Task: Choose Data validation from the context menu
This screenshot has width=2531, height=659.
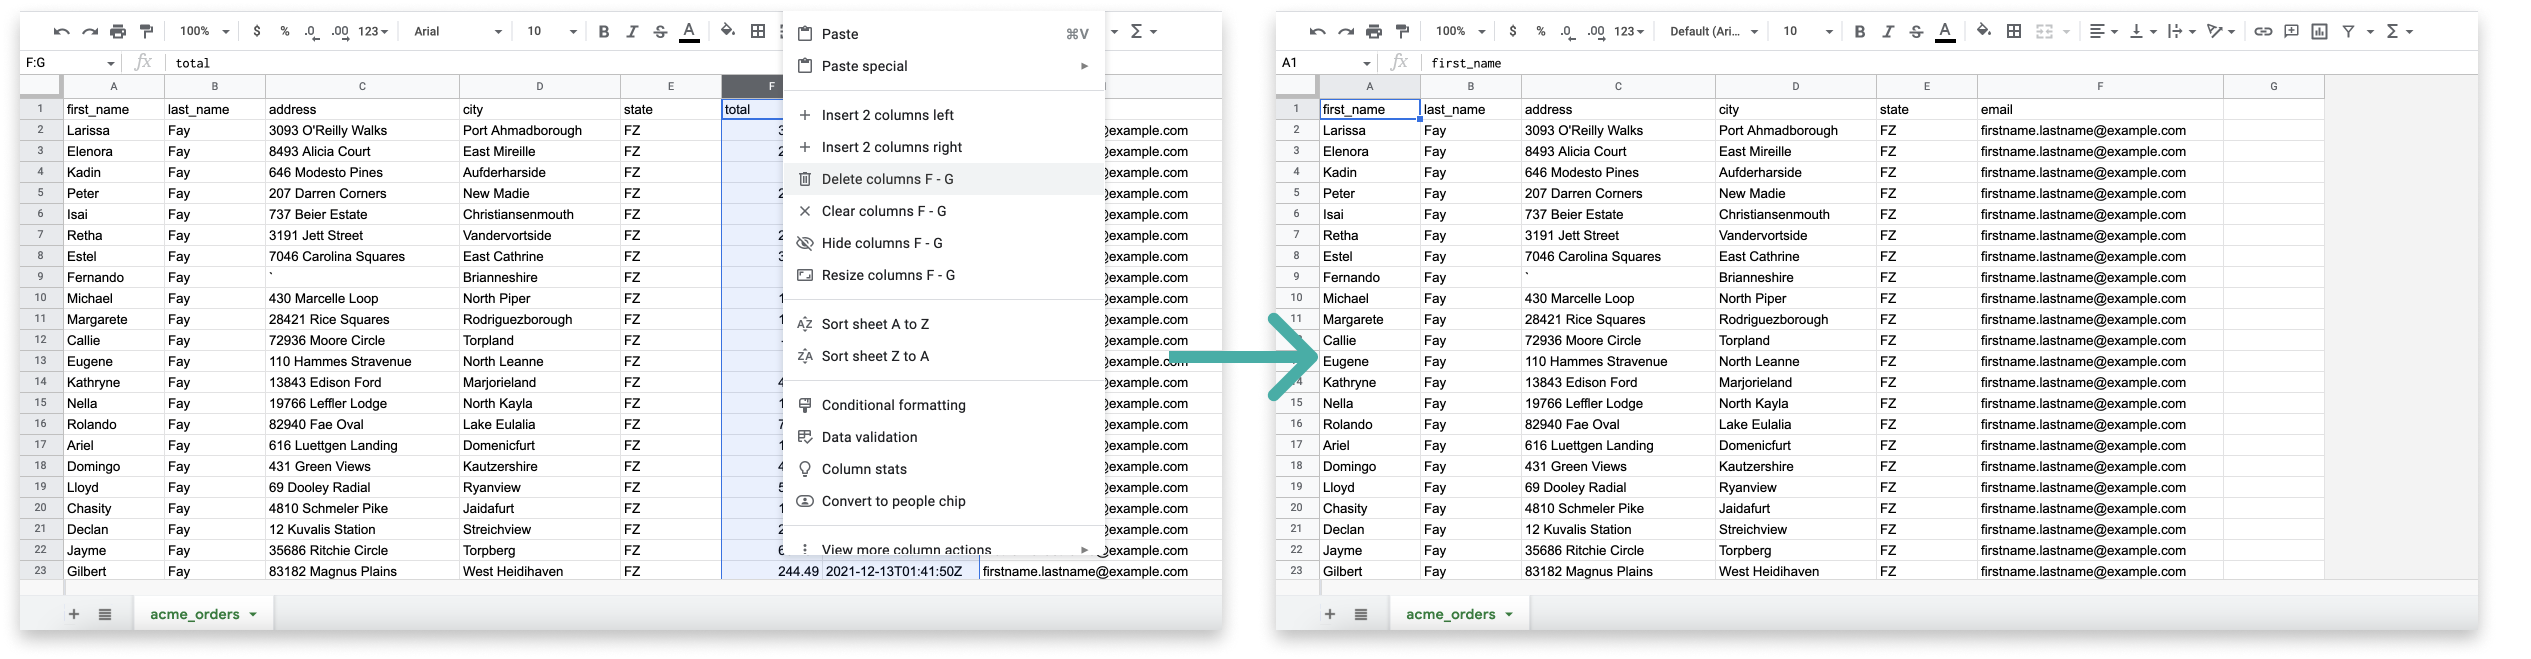Action: [944, 437]
